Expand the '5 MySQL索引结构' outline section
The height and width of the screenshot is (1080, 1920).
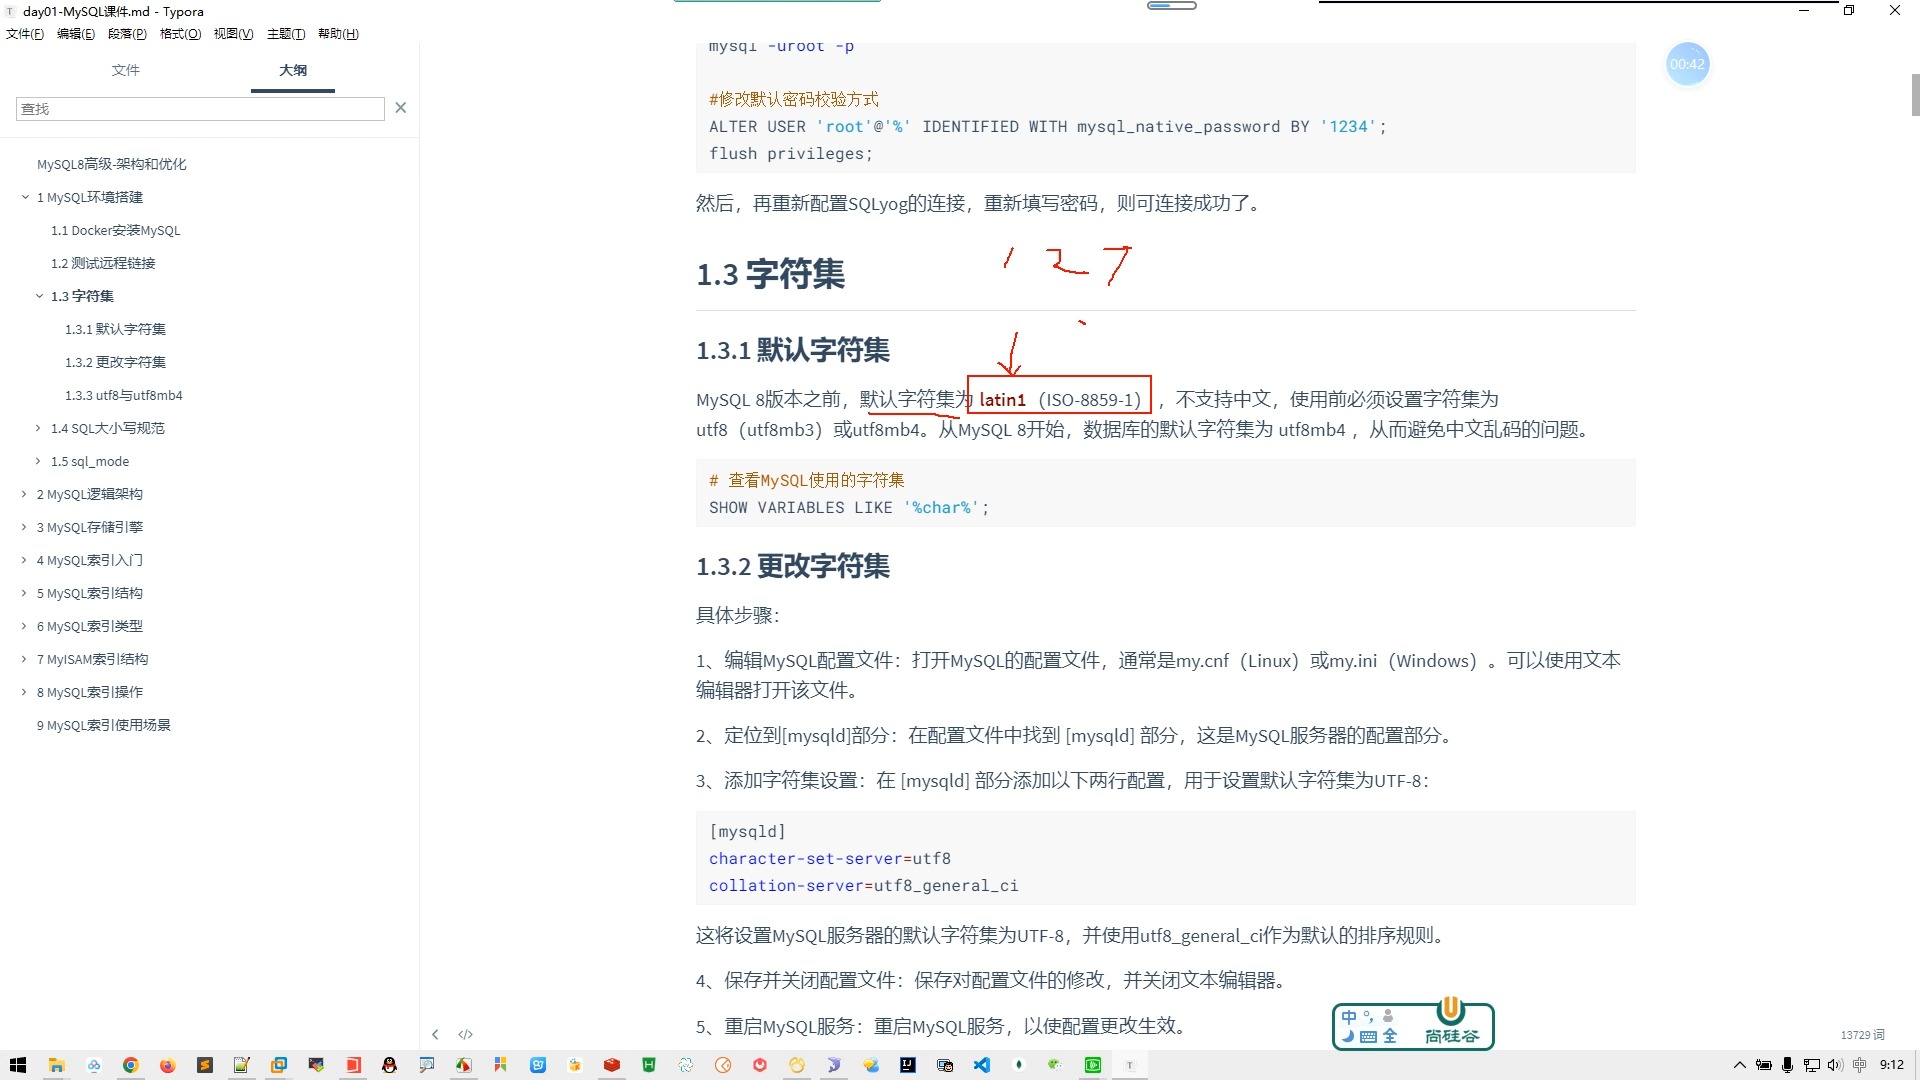coord(24,593)
